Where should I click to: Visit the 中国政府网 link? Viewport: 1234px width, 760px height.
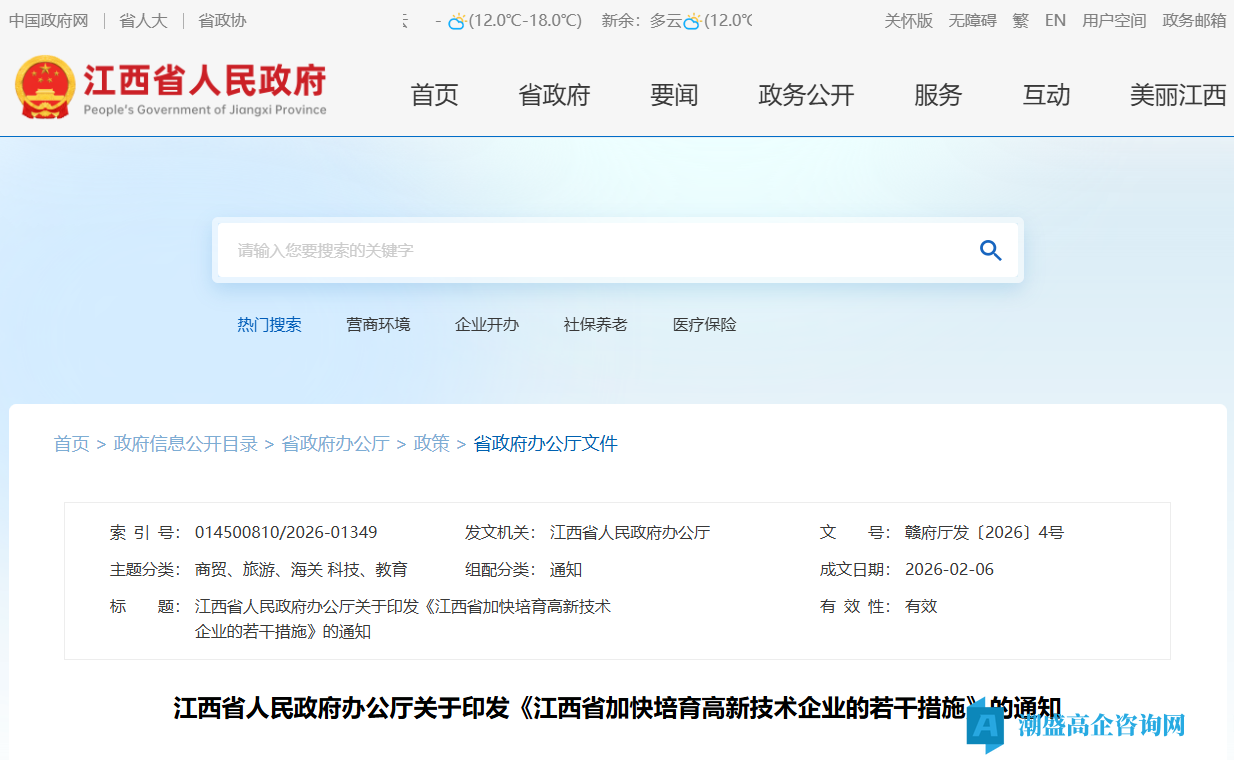tap(47, 20)
